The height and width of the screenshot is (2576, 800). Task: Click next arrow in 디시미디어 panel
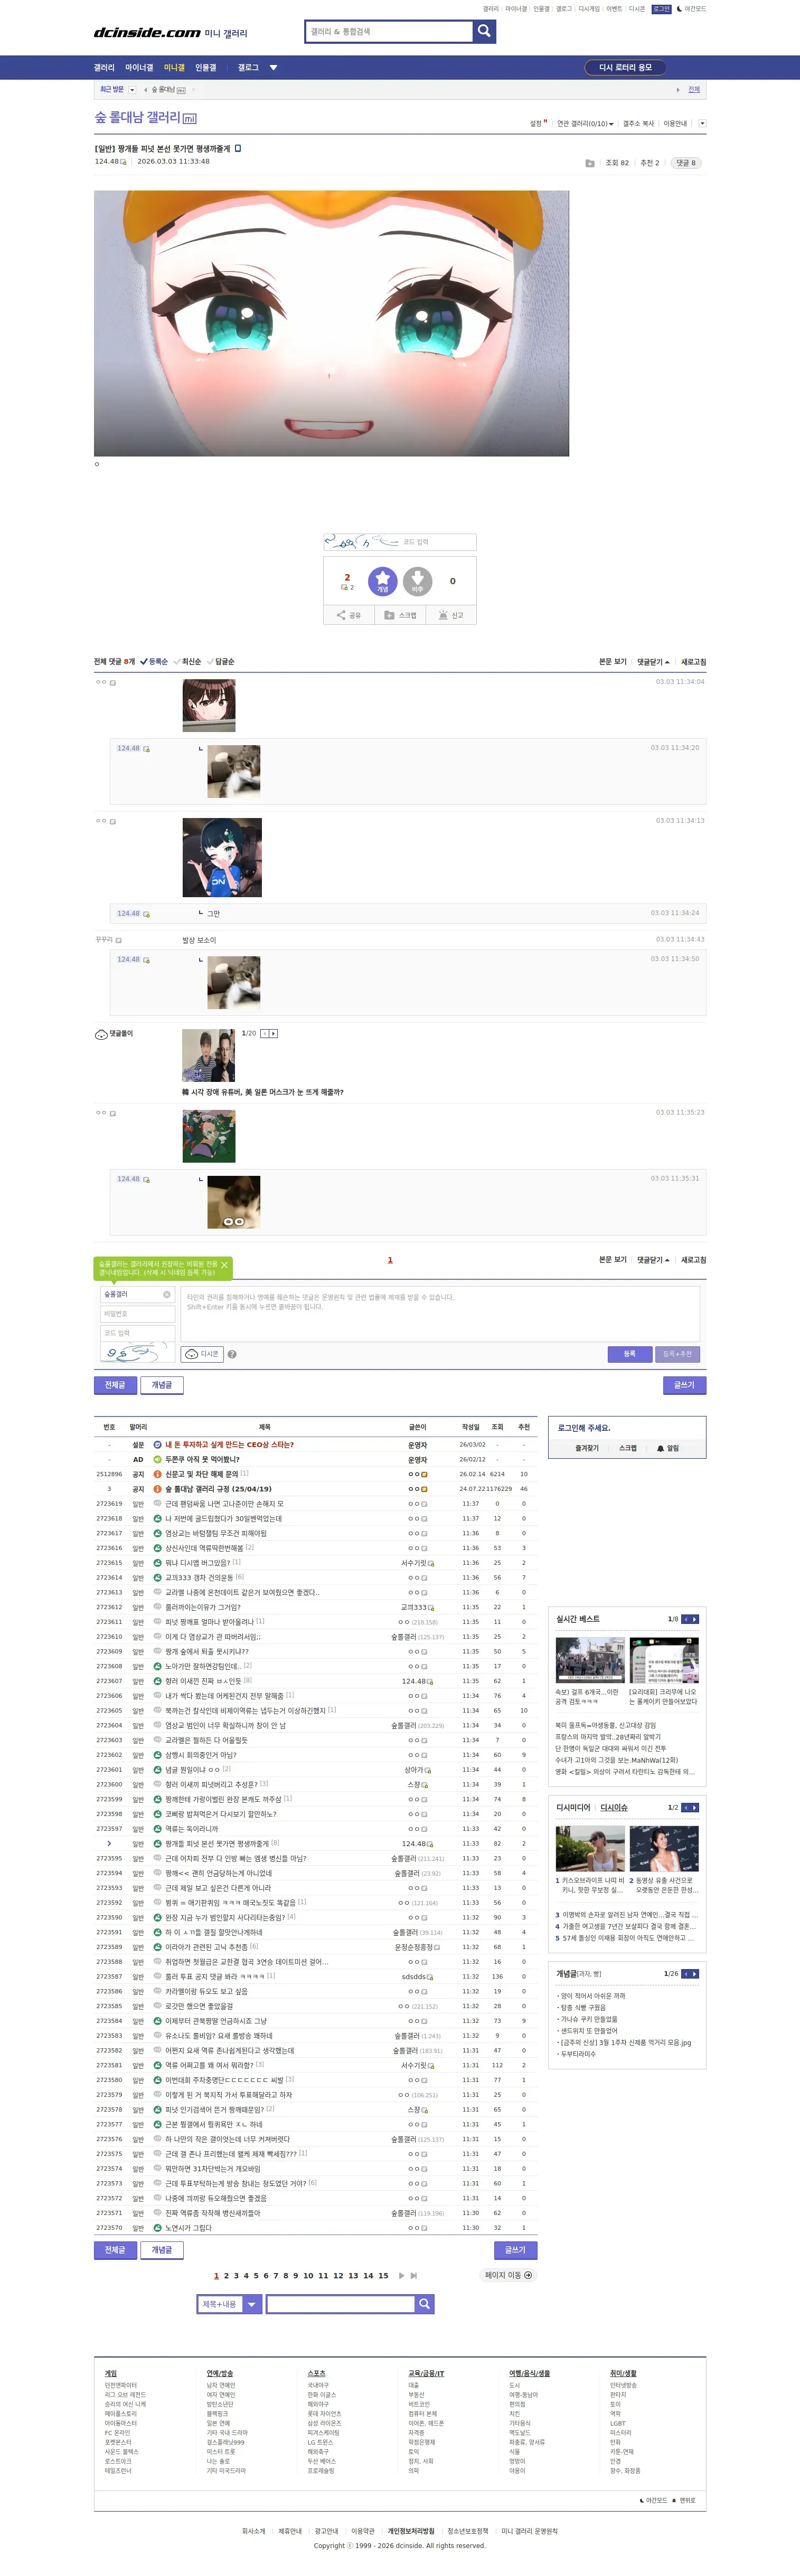coord(695,1808)
